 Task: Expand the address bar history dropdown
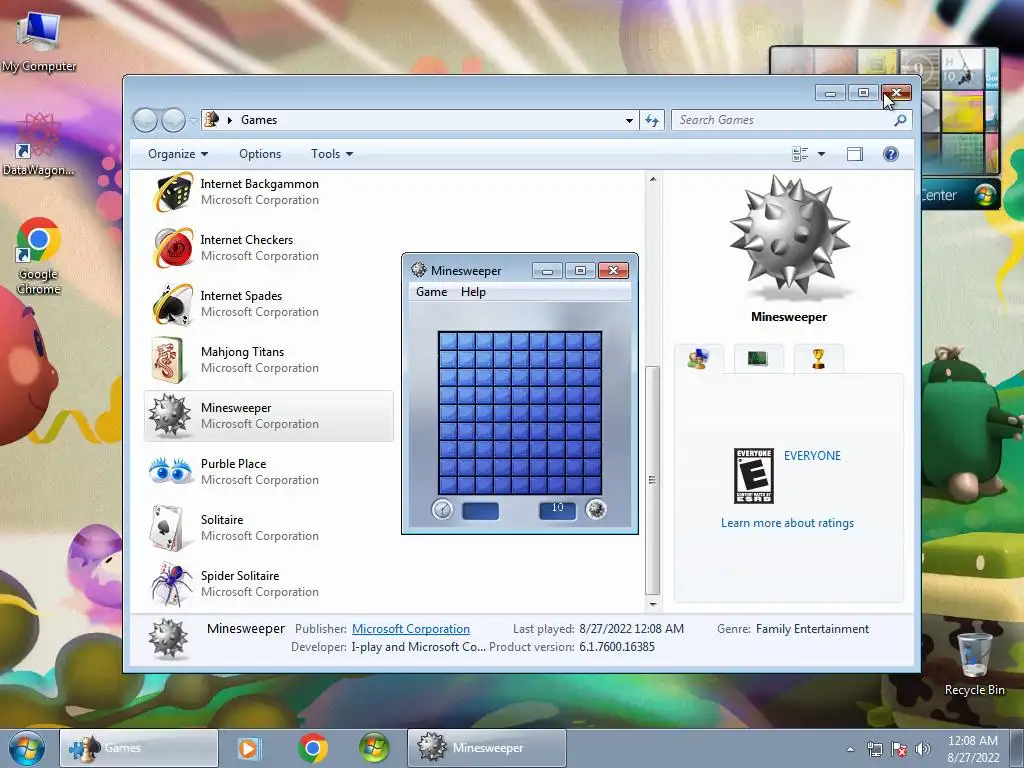coord(629,120)
